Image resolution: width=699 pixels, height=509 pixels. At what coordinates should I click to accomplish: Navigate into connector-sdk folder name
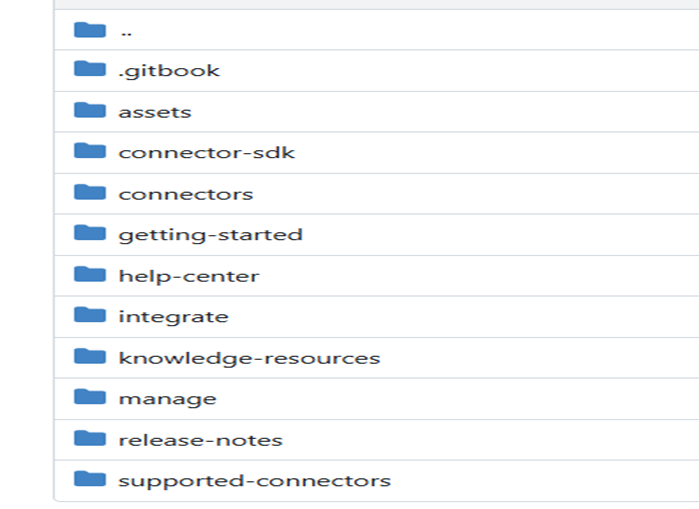[x=207, y=153]
